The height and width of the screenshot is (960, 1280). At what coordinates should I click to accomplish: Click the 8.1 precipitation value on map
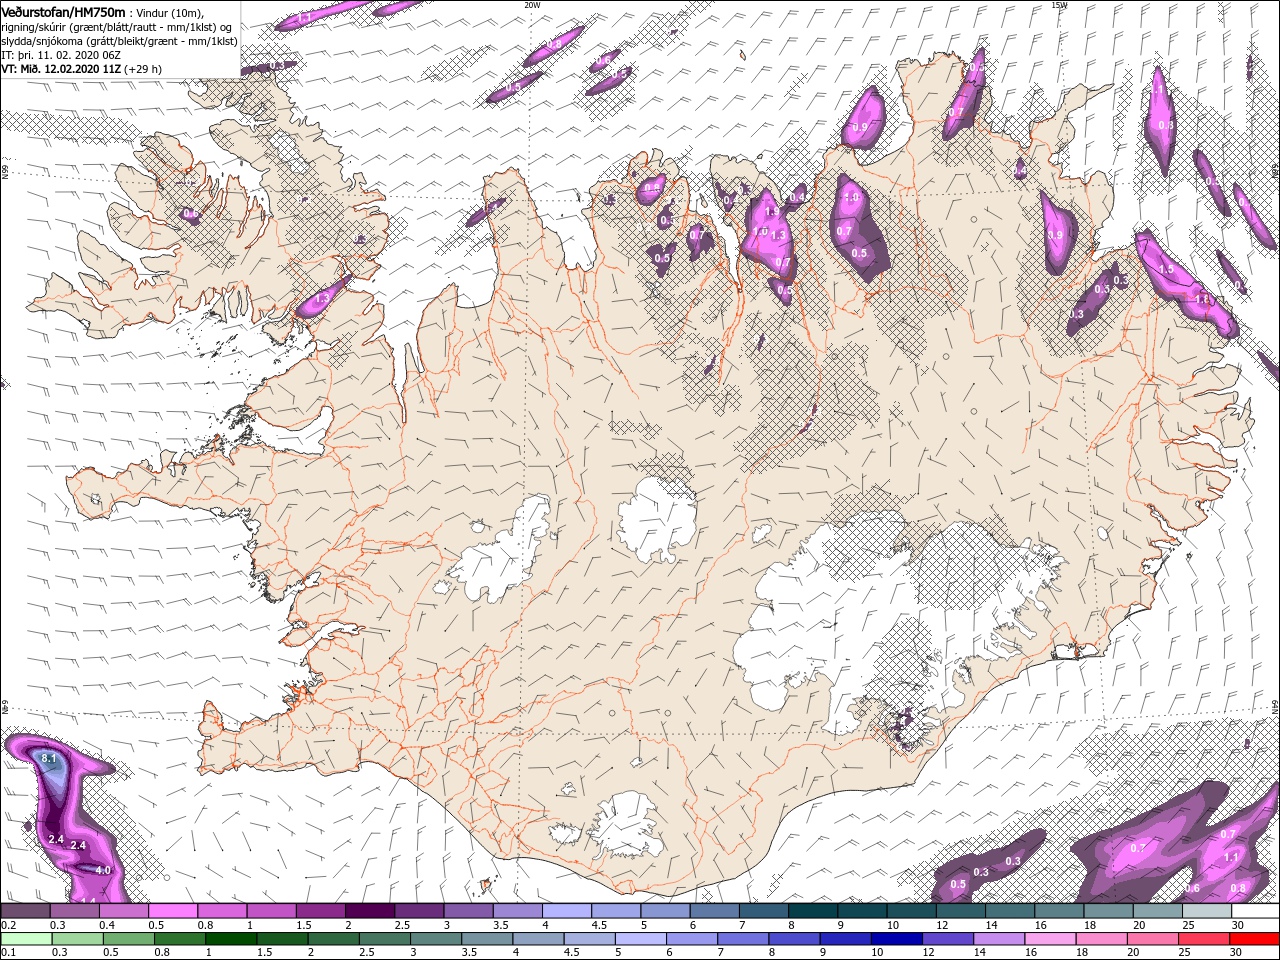[50, 759]
